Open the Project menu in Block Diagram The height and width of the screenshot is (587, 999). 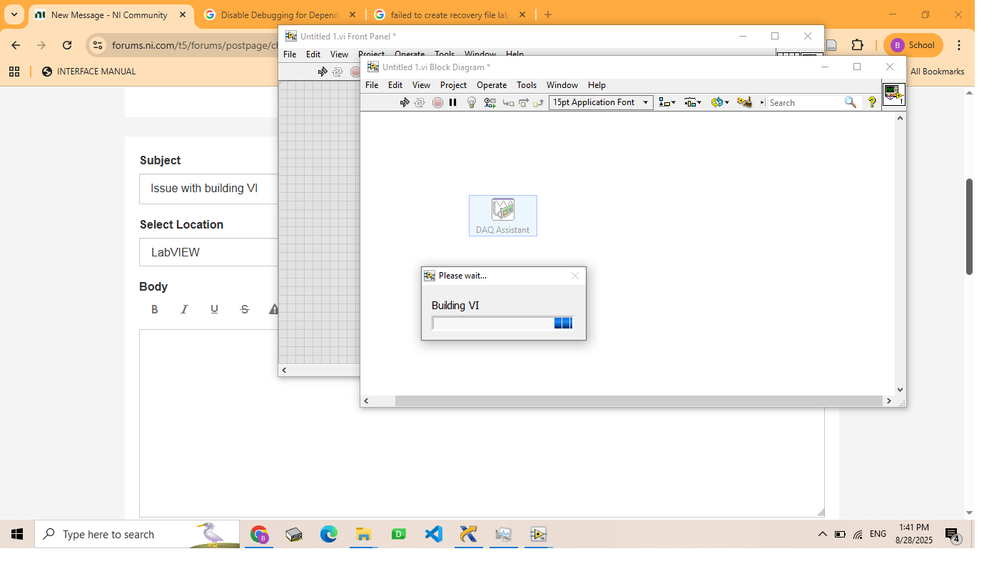(453, 85)
